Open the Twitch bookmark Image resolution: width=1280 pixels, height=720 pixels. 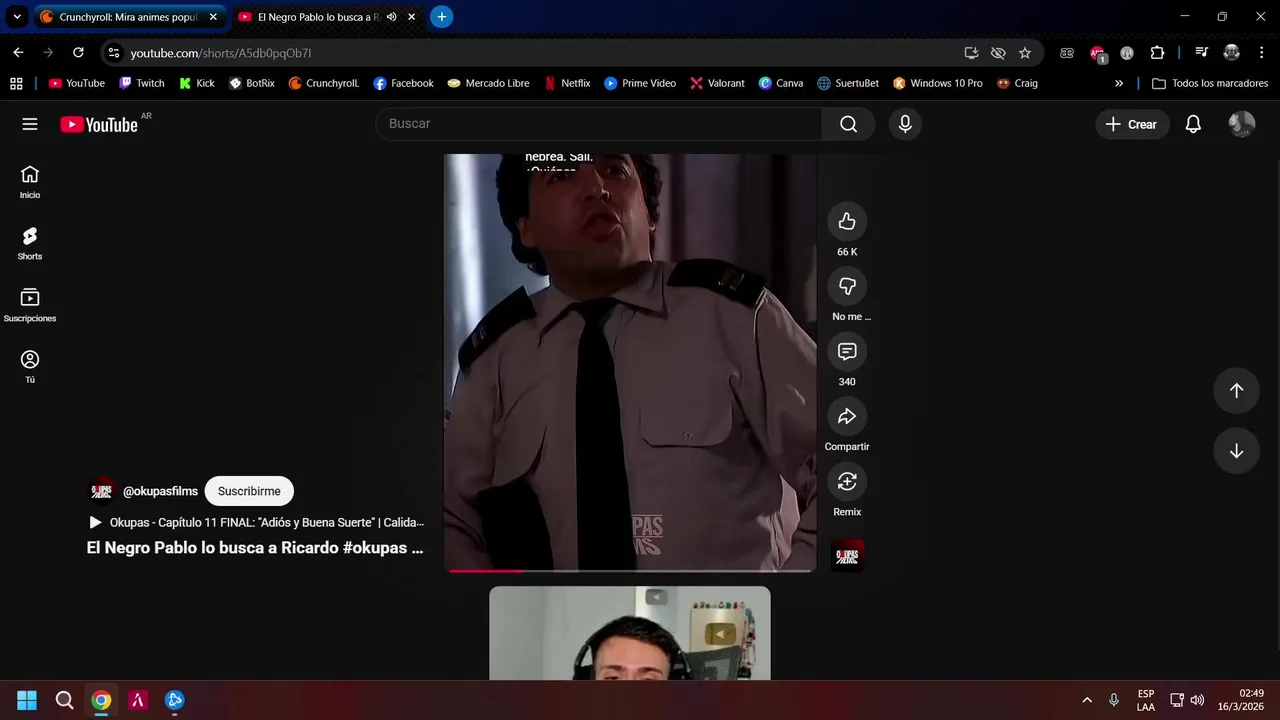[141, 83]
